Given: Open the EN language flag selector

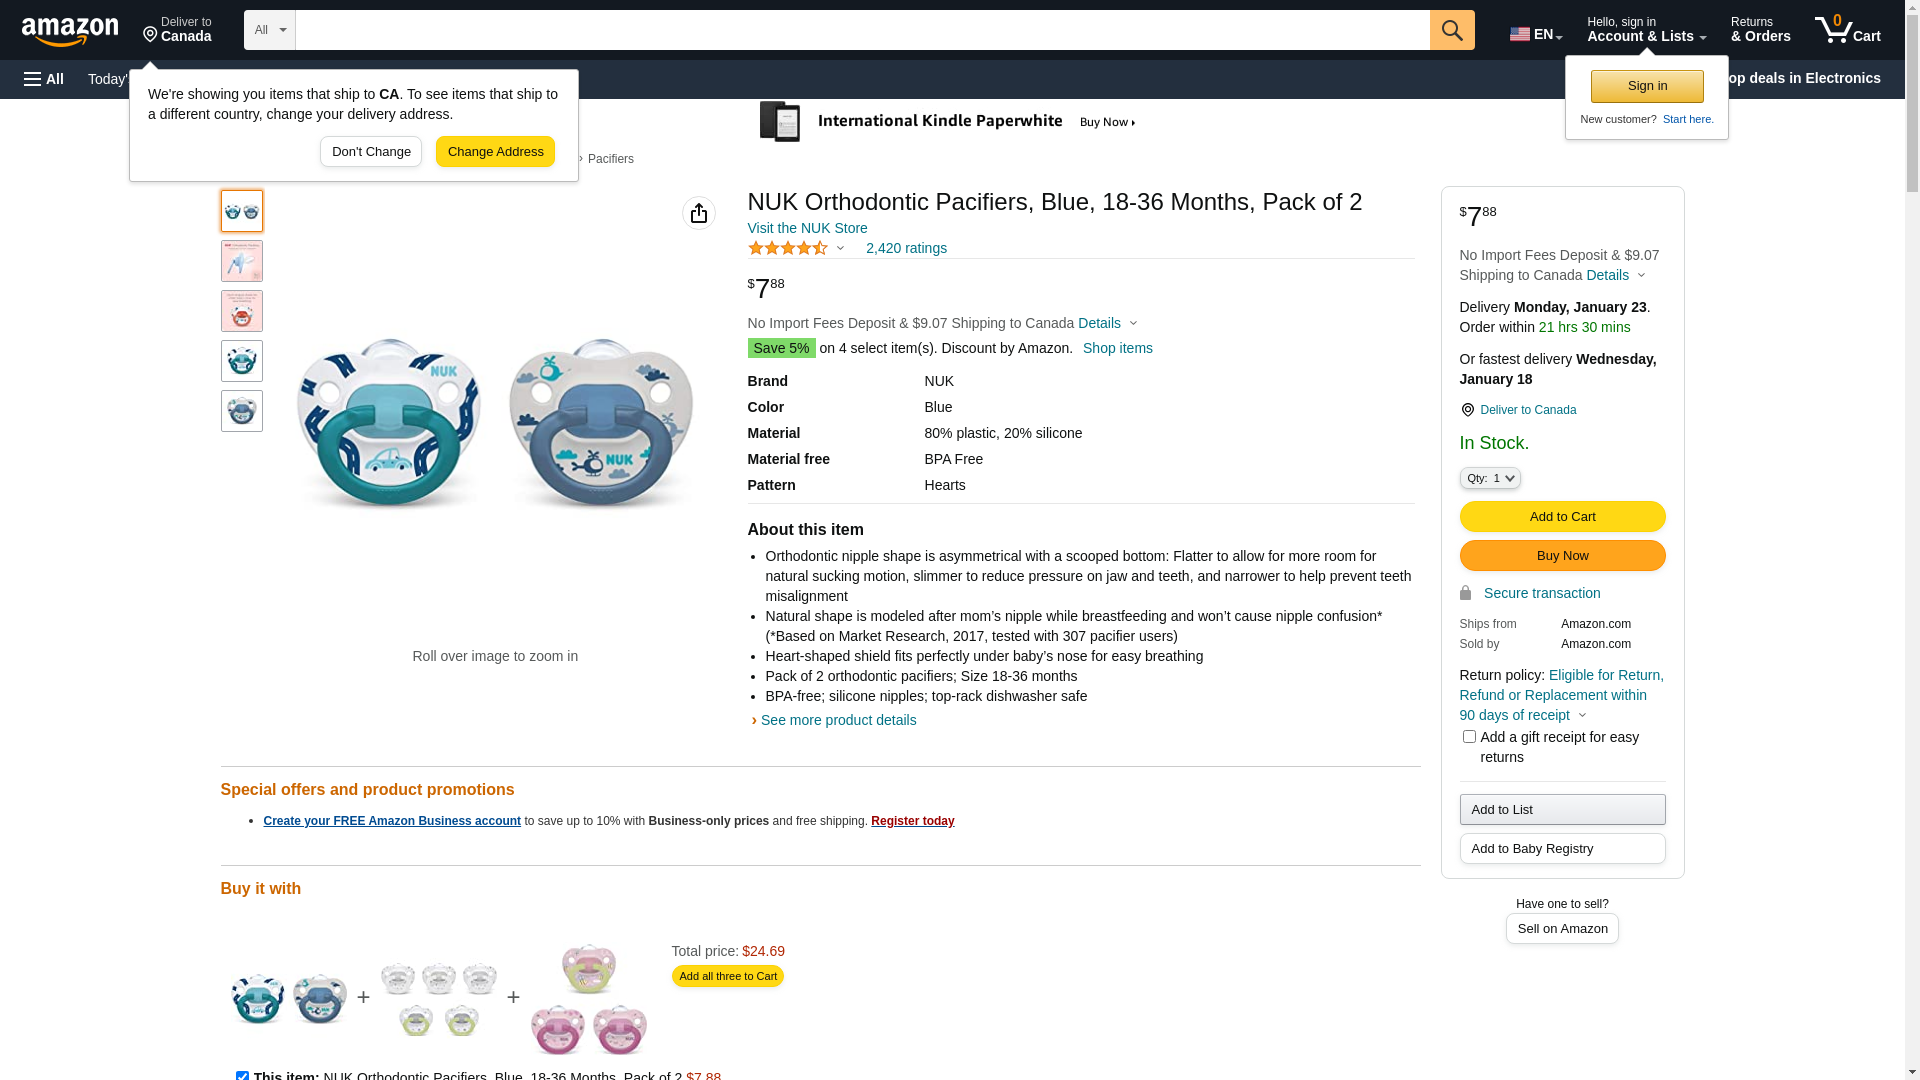Looking at the screenshot, I should click(x=1535, y=34).
